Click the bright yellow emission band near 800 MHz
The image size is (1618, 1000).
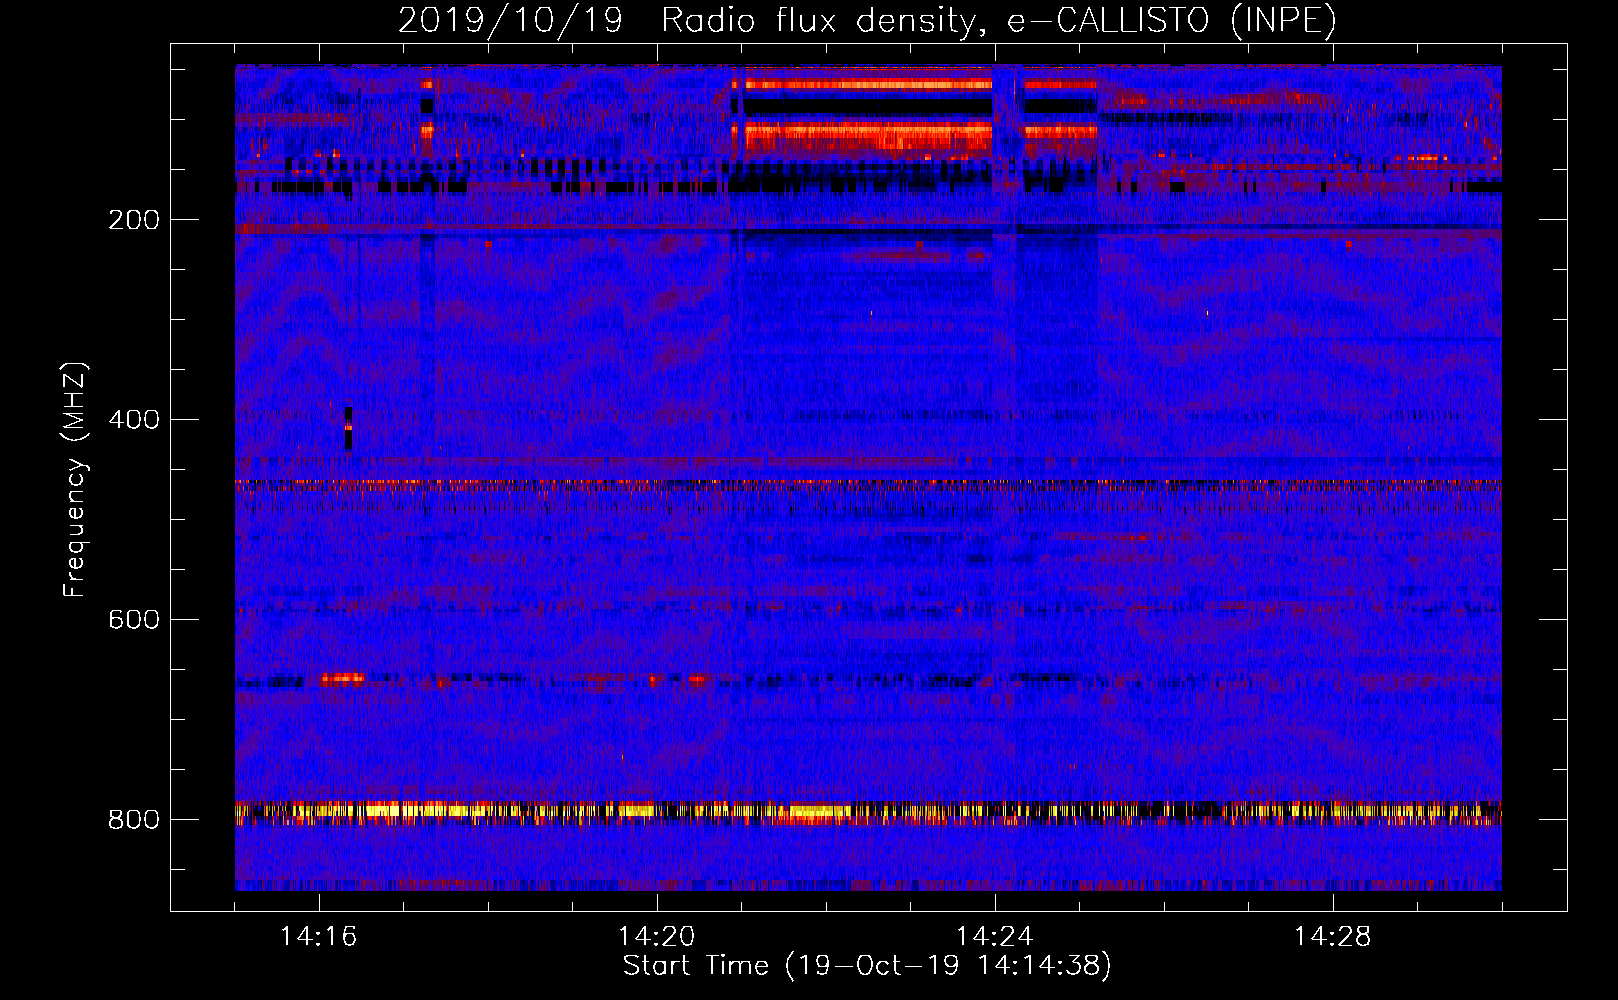[x=868, y=812]
